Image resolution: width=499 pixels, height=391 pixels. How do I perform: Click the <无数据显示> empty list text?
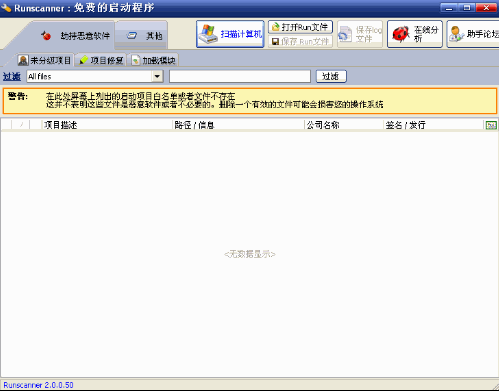click(x=250, y=254)
